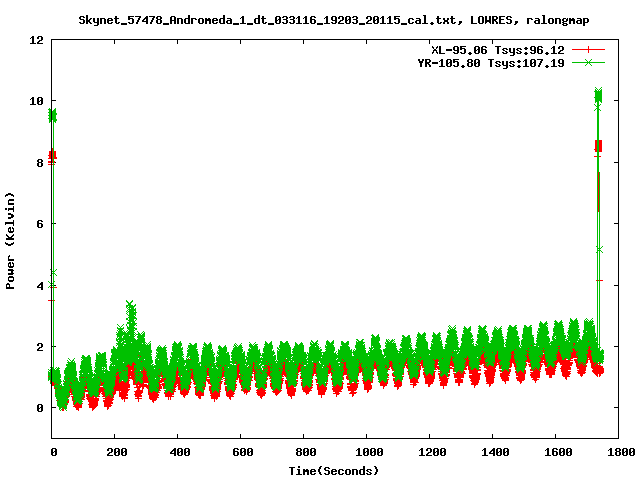640x480 pixels.
Task: Click the plot title with the Skynet filename
Action: point(333,20)
